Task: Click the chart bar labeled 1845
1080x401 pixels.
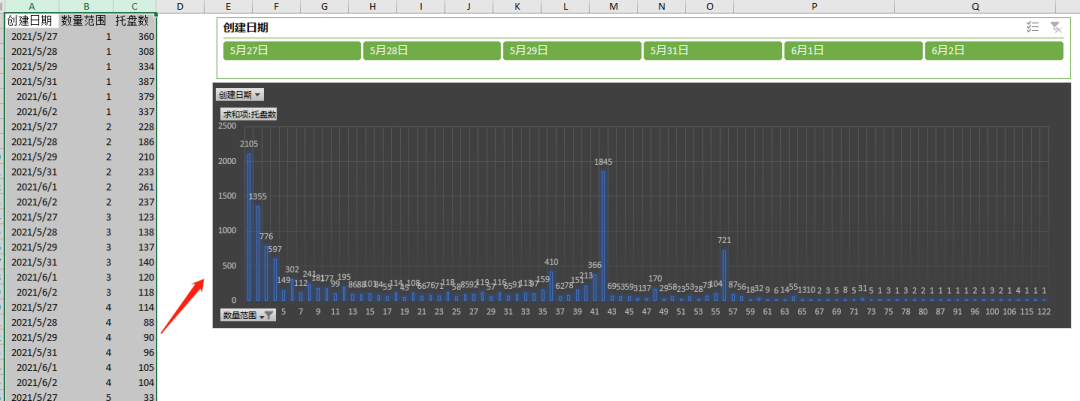Action: [x=603, y=235]
